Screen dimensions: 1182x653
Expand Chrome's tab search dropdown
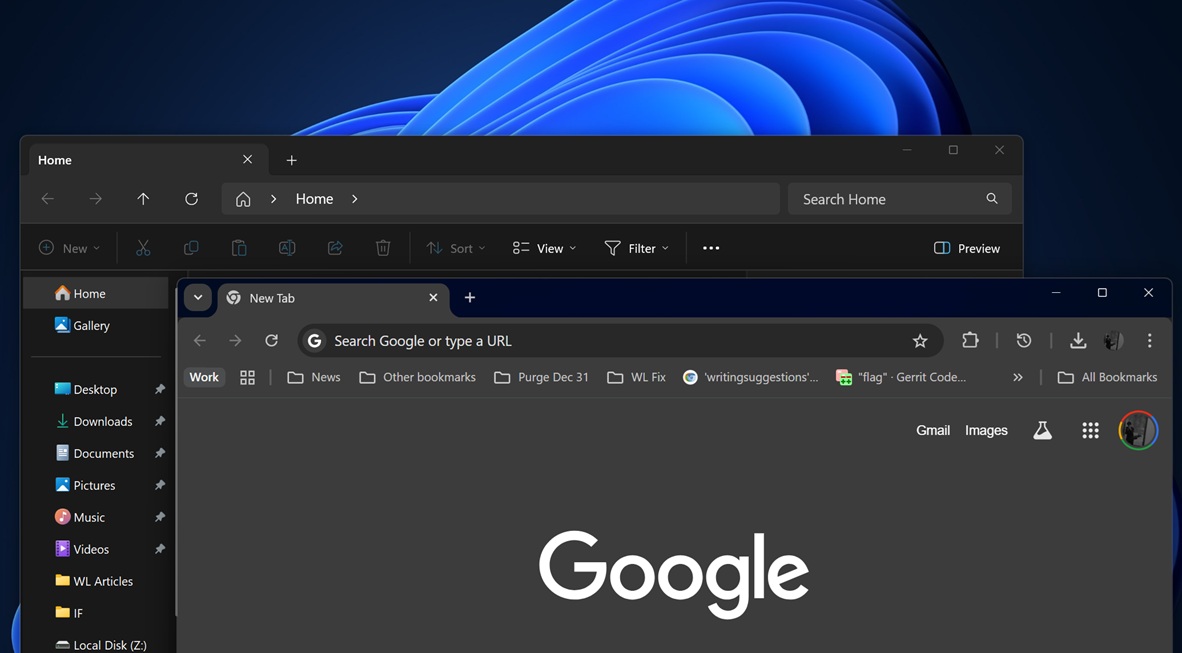coord(198,298)
